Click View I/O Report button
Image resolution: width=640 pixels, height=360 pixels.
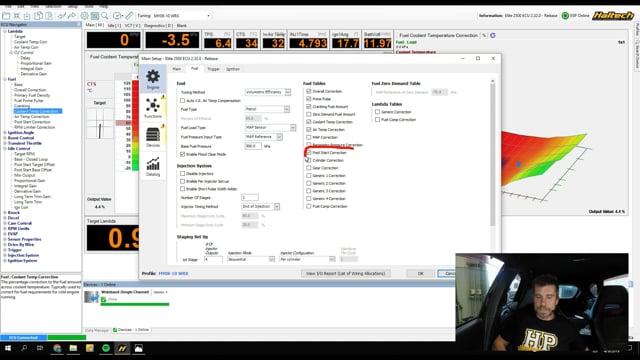pos(346,273)
